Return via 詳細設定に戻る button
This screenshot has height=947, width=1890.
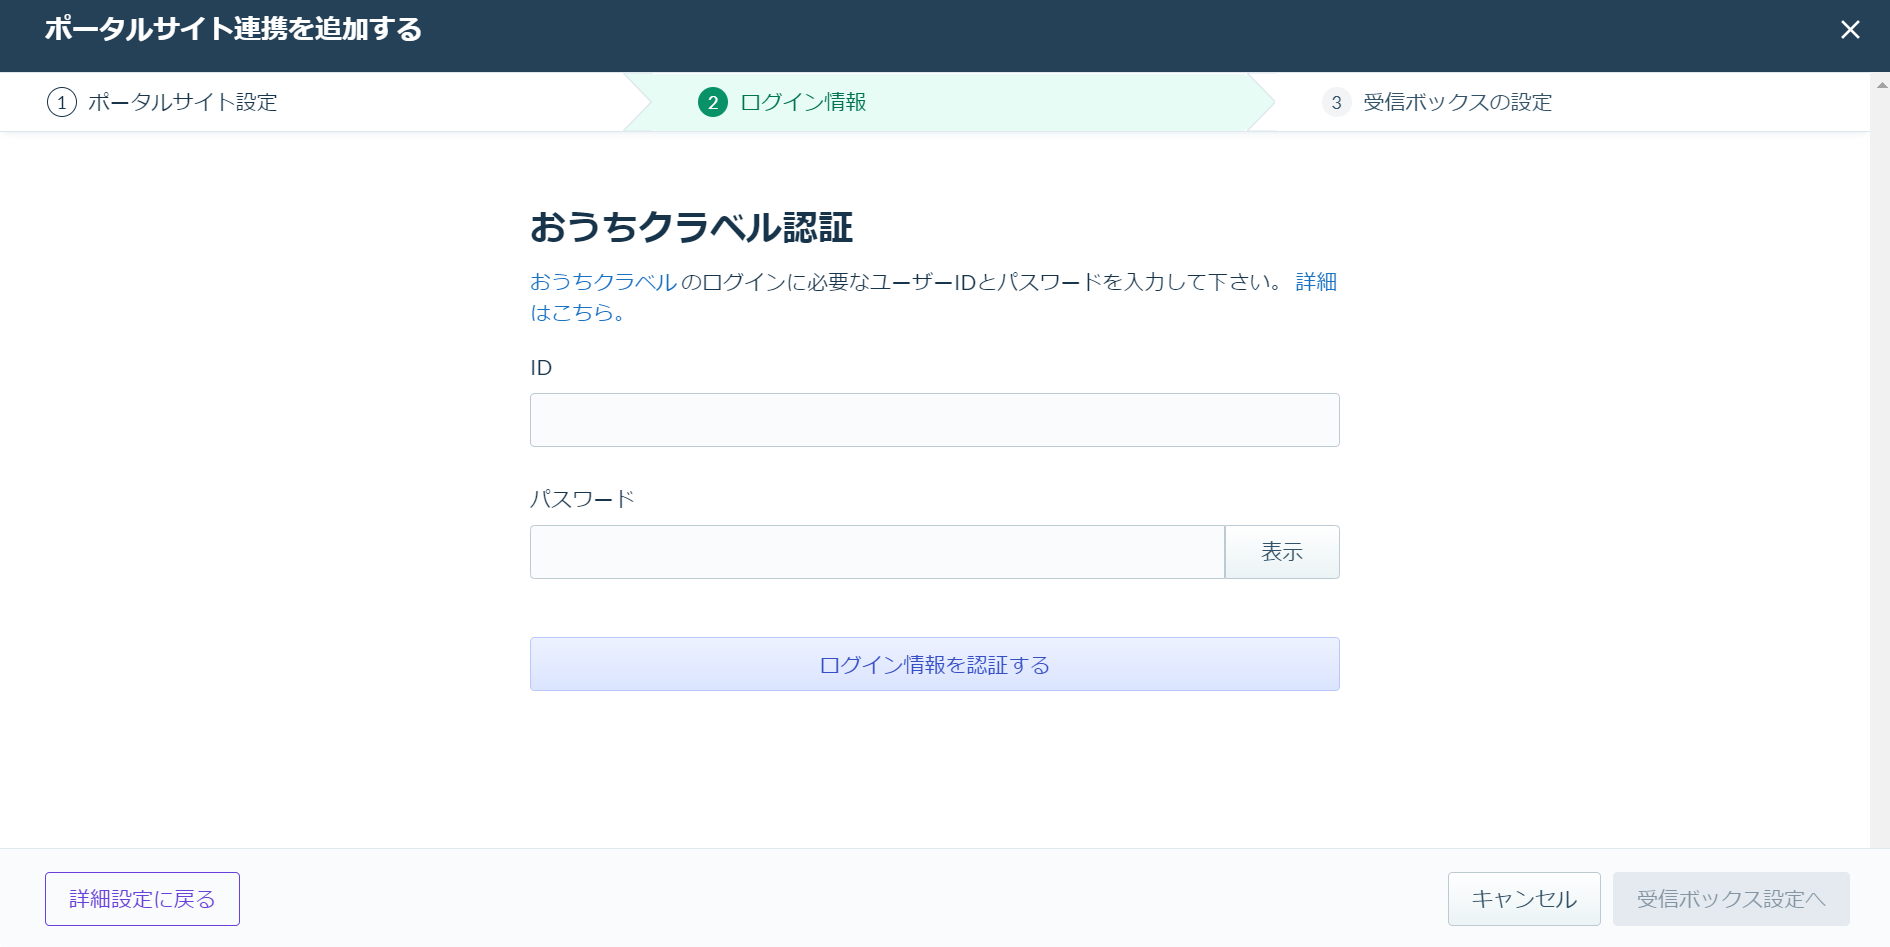(x=142, y=899)
